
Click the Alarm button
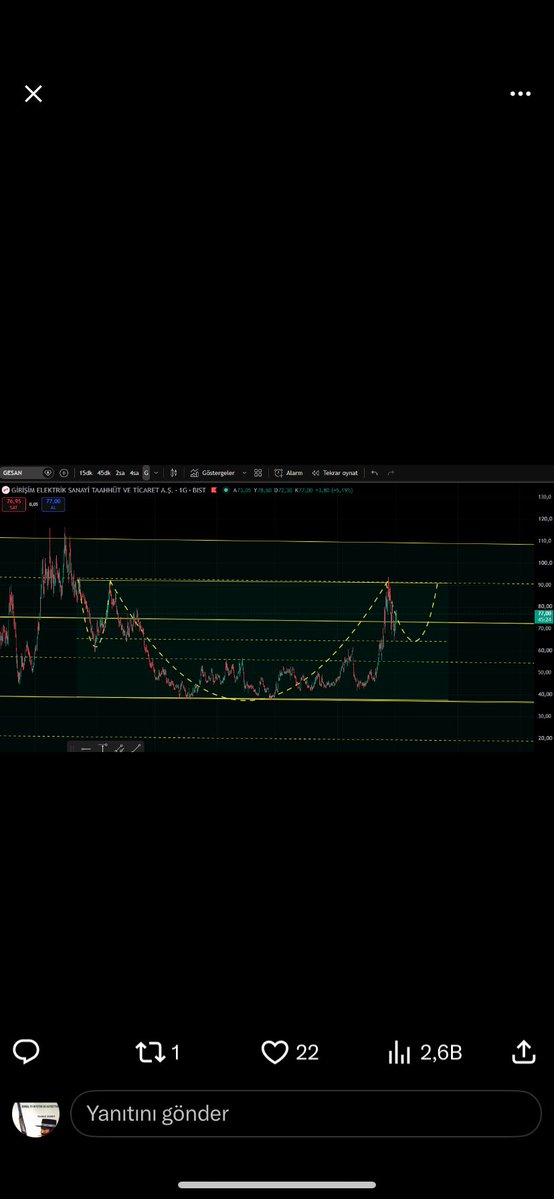288,473
